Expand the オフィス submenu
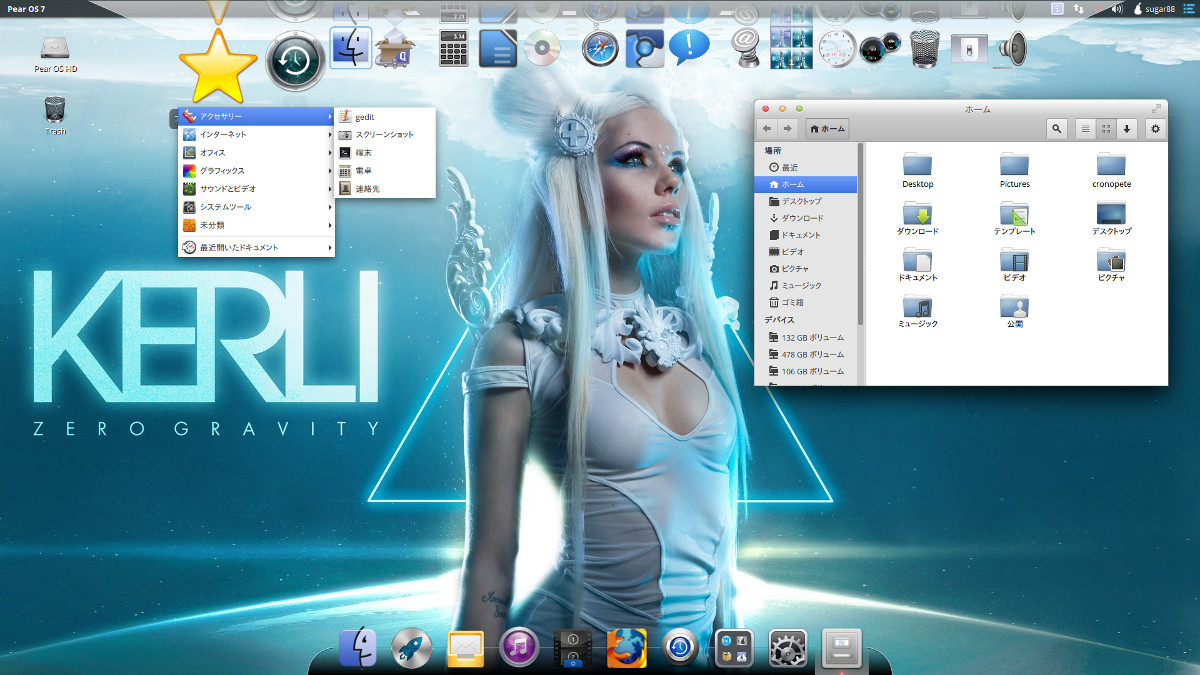Image resolution: width=1200 pixels, height=675 pixels. pos(256,153)
